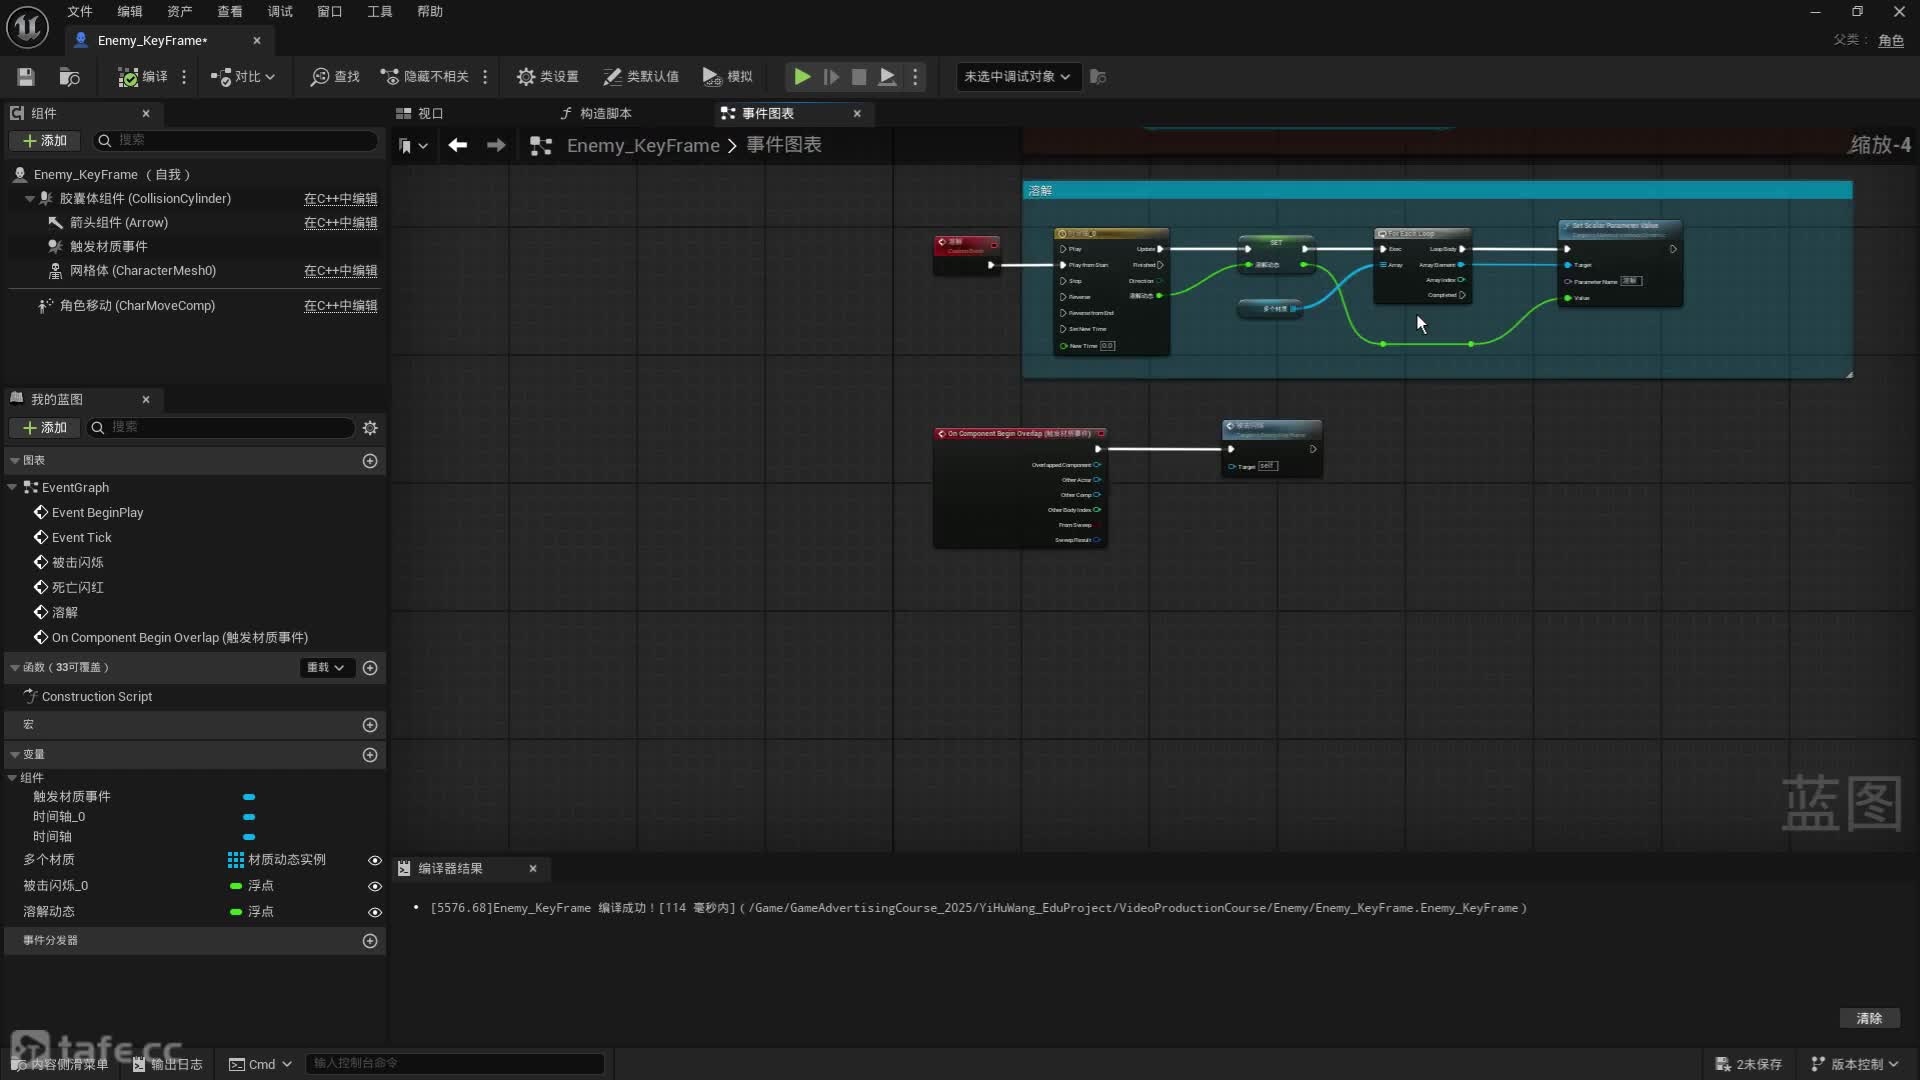Click the green Play button

[x=801, y=77]
